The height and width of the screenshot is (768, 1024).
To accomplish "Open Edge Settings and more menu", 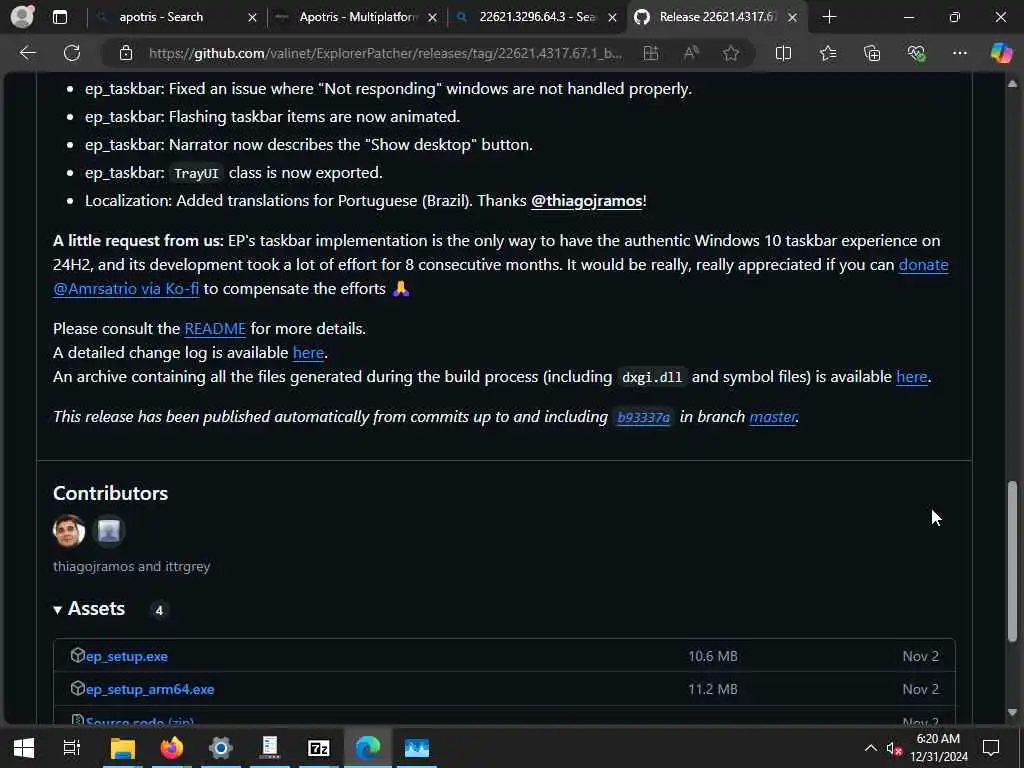I will click(x=959, y=53).
